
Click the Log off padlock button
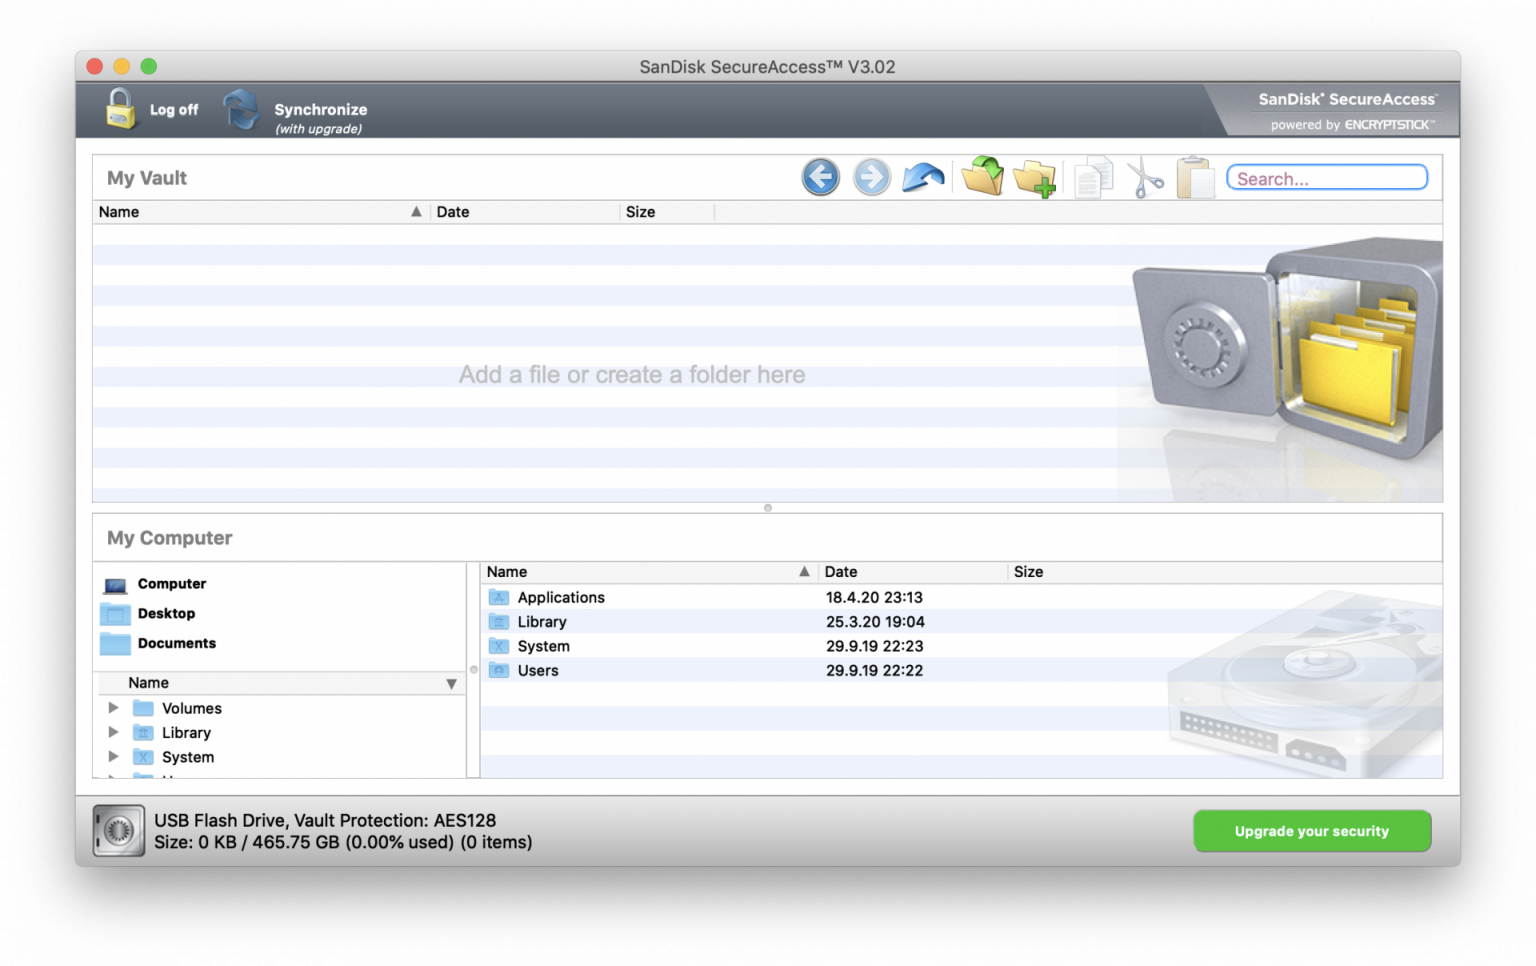point(151,109)
